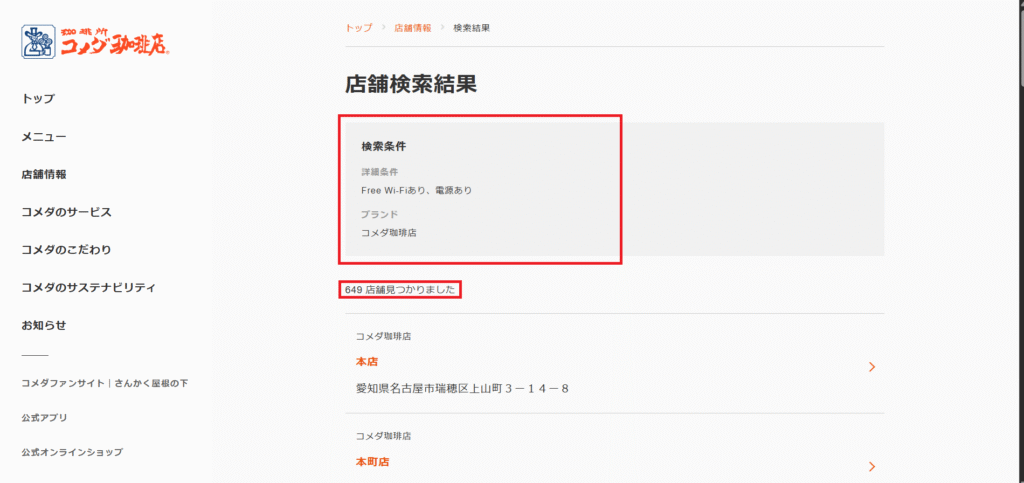Click the 店舗検索結果 page heading
This screenshot has width=1024, height=483.
pos(411,85)
